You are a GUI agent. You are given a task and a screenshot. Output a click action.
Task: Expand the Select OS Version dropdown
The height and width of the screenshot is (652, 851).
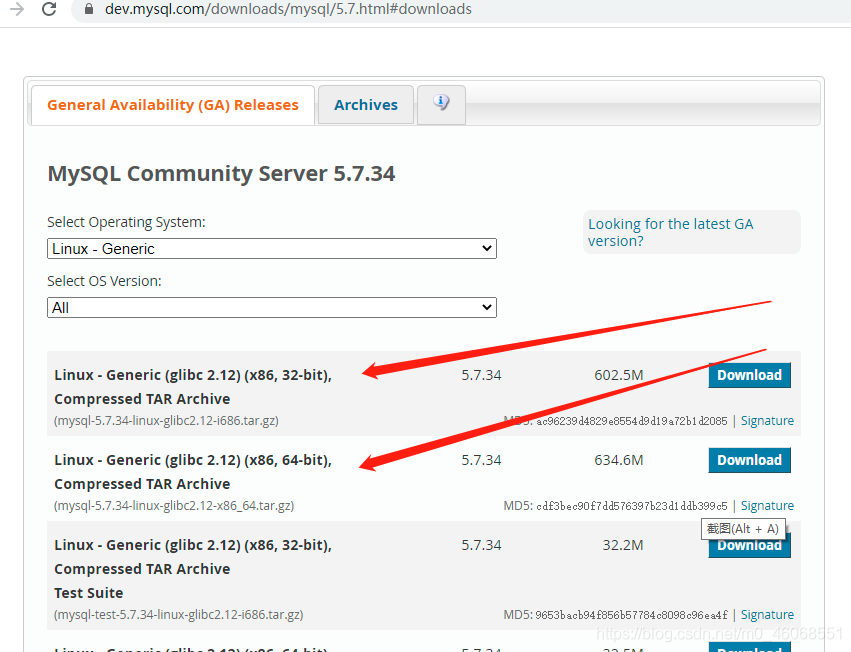pos(271,308)
